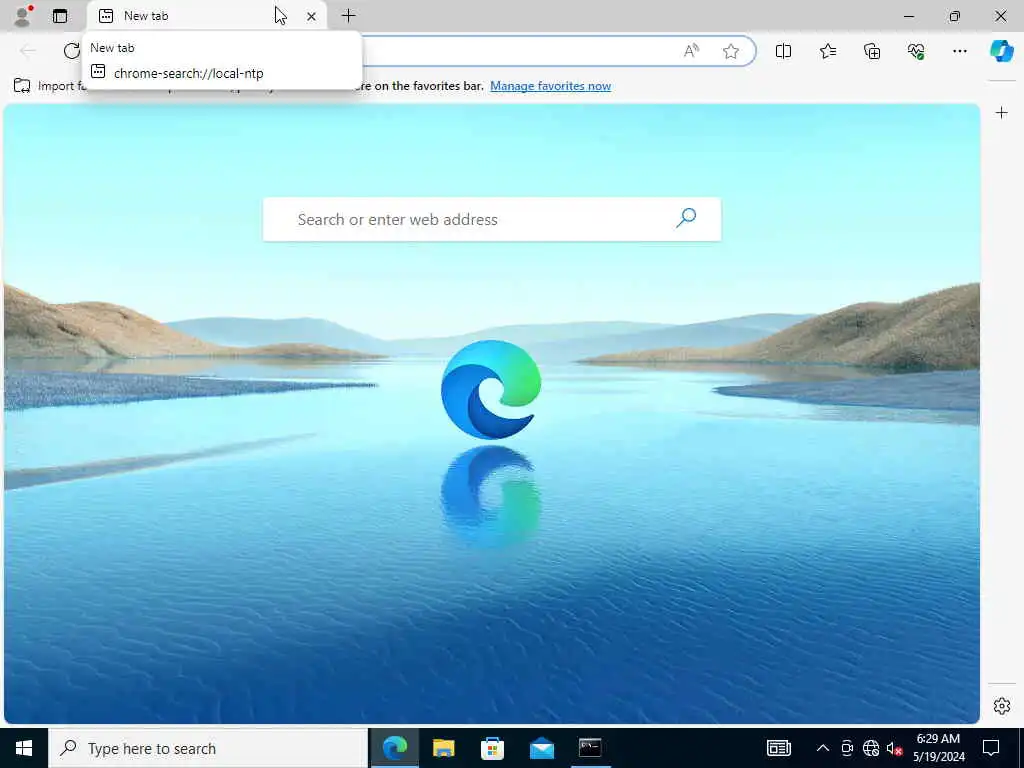Open Microsoft Store from taskbar

pos(492,748)
